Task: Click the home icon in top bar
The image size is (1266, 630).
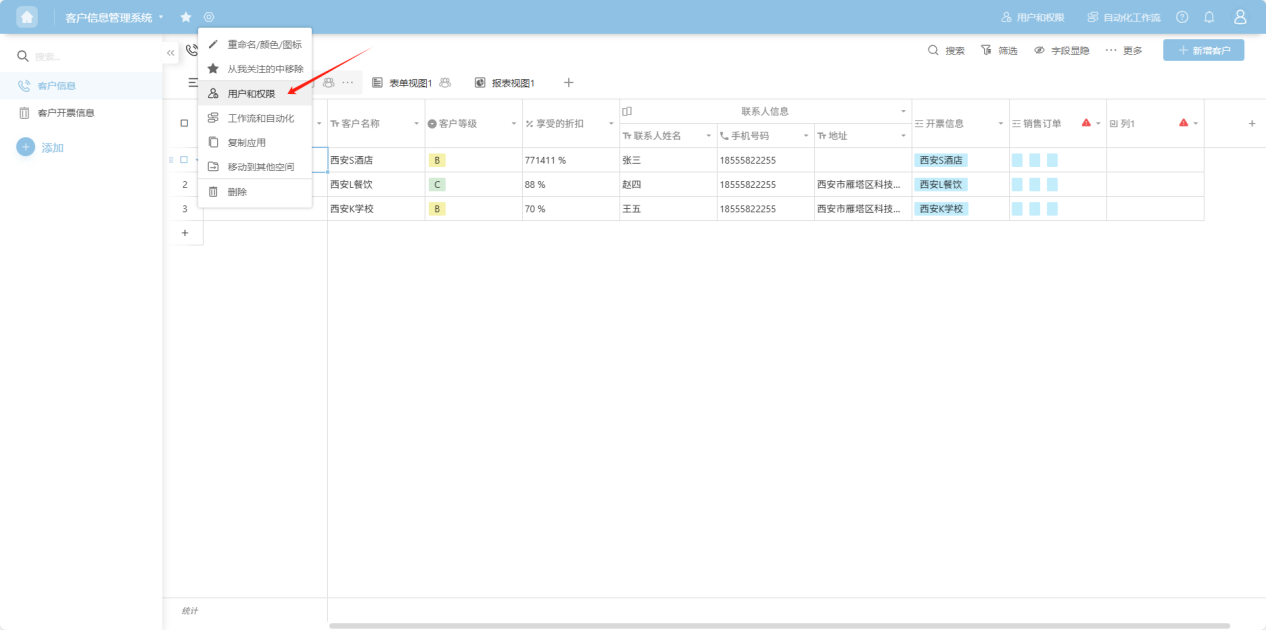Action: coord(27,17)
